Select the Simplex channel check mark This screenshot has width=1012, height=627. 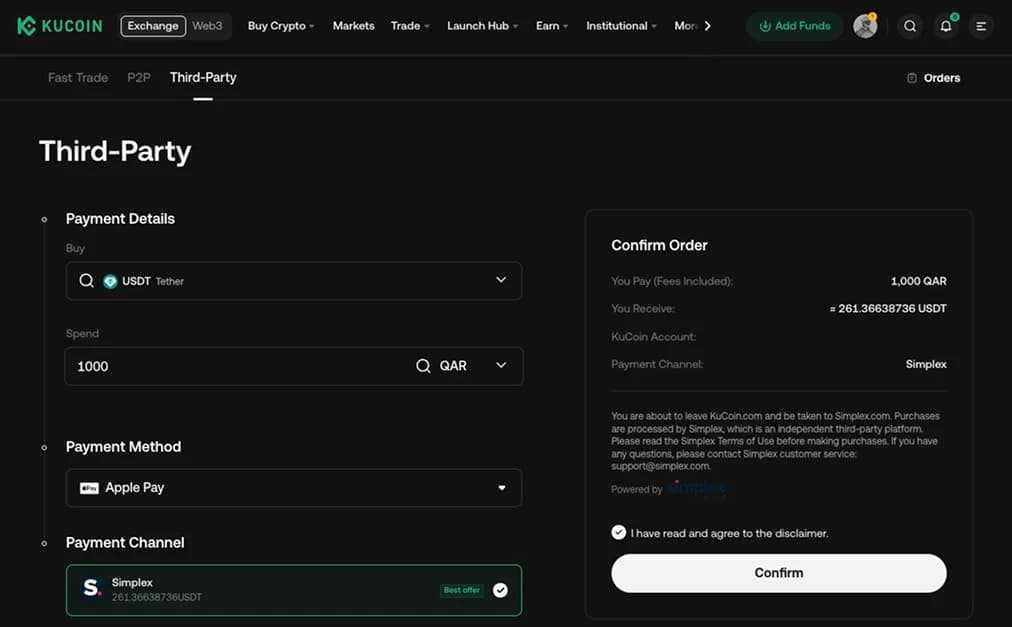coord(500,590)
